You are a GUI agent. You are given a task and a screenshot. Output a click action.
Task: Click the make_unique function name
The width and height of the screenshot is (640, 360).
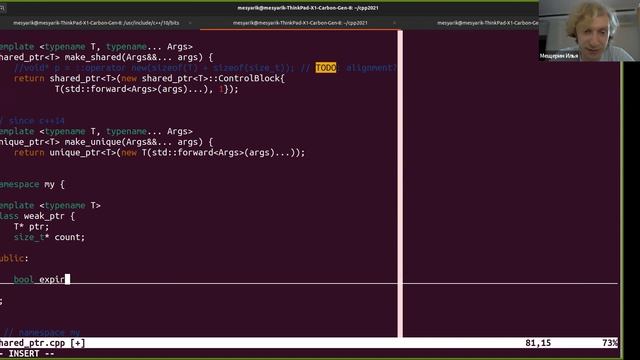(93, 142)
